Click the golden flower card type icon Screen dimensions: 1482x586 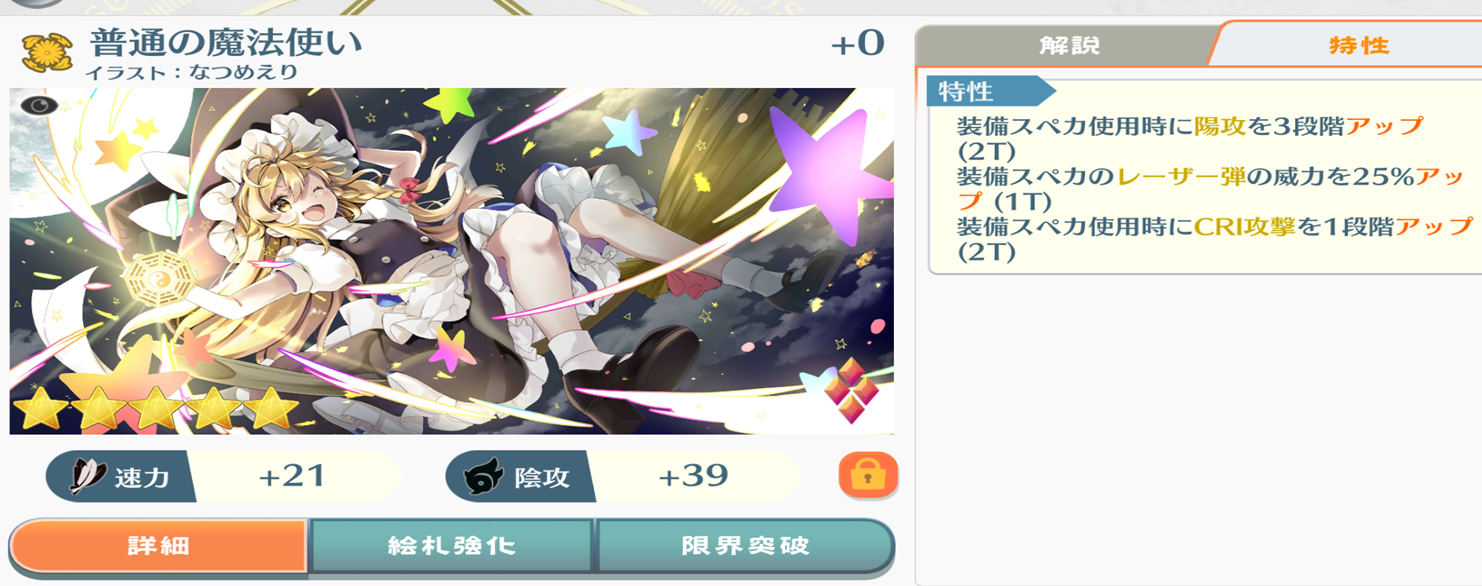coord(44,51)
